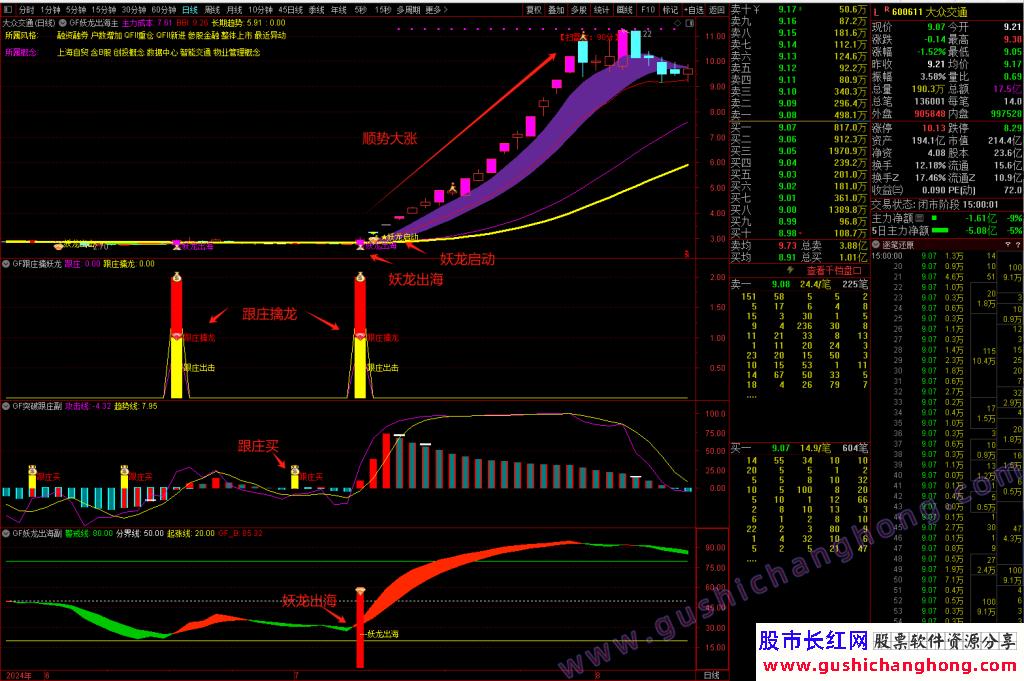
Task: Switch to 30分钟 chart period
Action: [133, 10]
